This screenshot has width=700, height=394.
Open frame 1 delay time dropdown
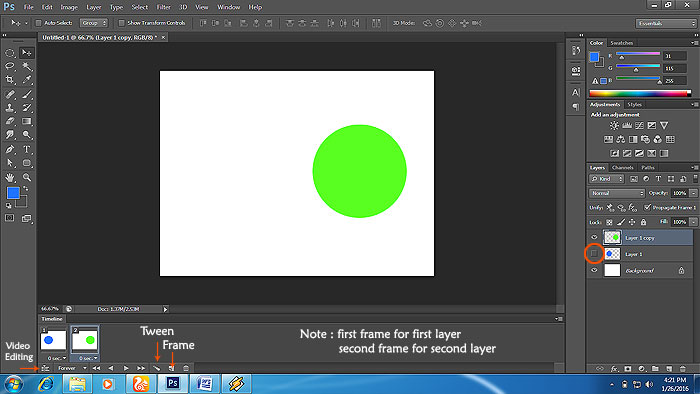(x=56, y=358)
